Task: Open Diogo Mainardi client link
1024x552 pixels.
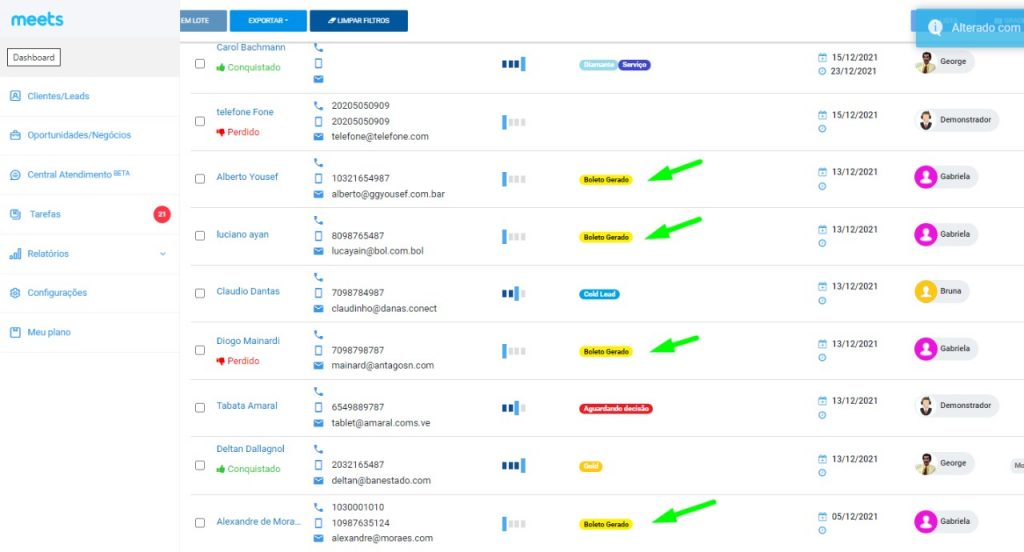Action: click(248, 341)
